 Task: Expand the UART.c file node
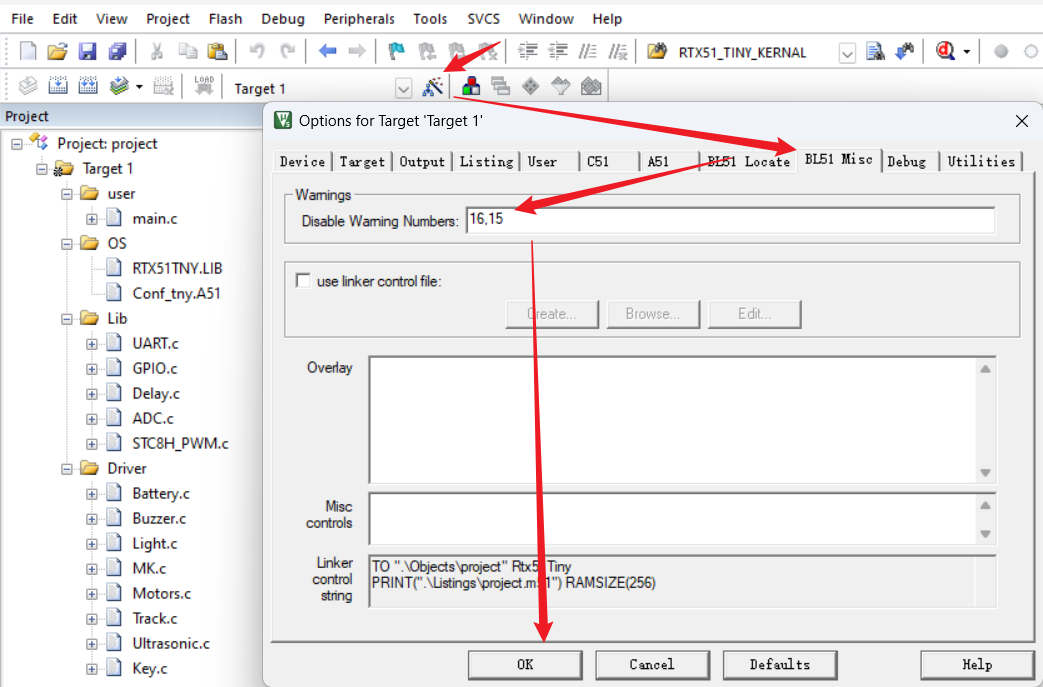[x=91, y=344]
